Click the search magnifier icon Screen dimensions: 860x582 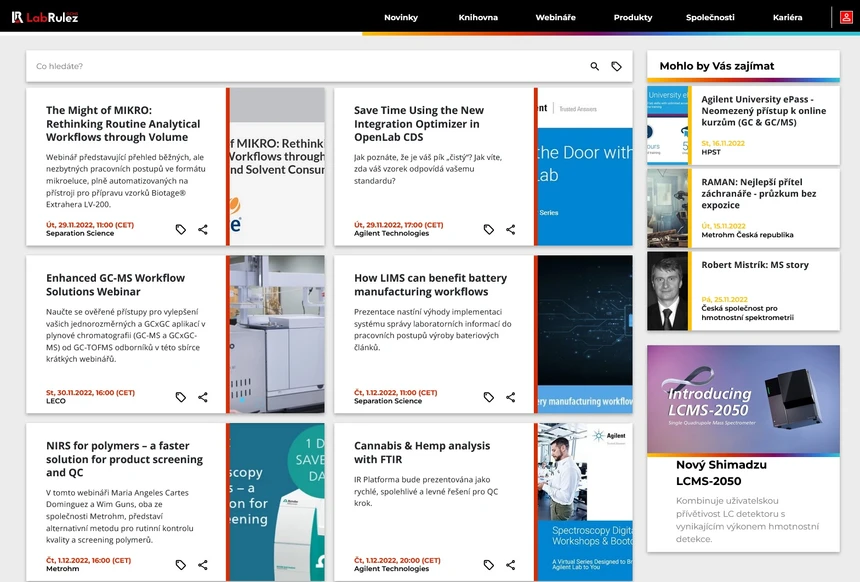click(595, 66)
